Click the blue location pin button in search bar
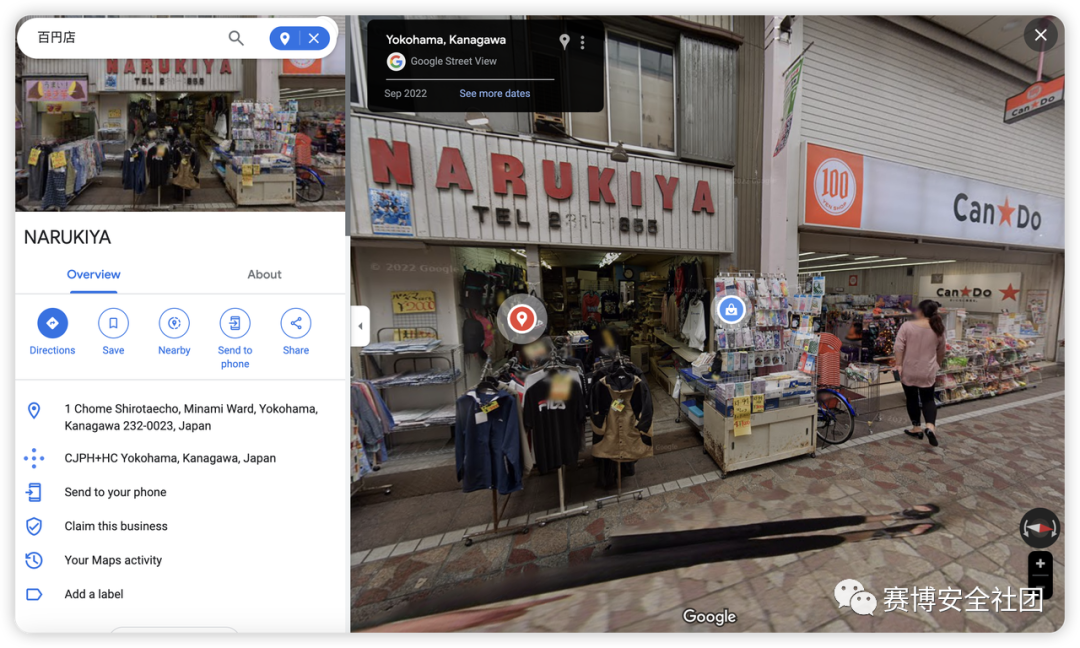1080x648 pixels. click(x=284, y=38)
